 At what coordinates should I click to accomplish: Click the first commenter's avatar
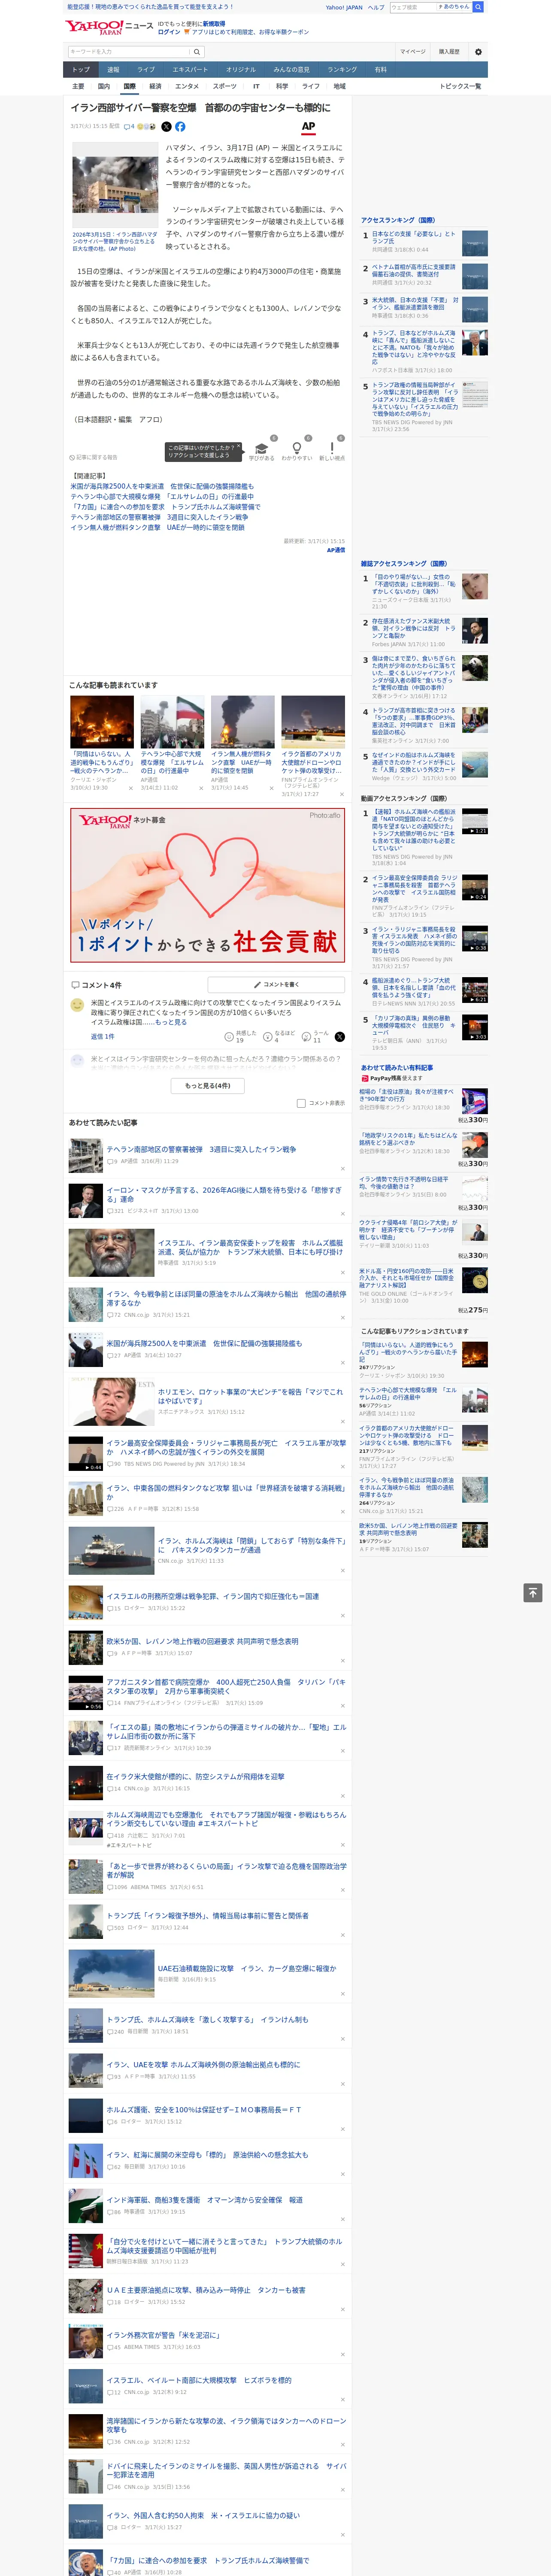tap(77, 1005)
